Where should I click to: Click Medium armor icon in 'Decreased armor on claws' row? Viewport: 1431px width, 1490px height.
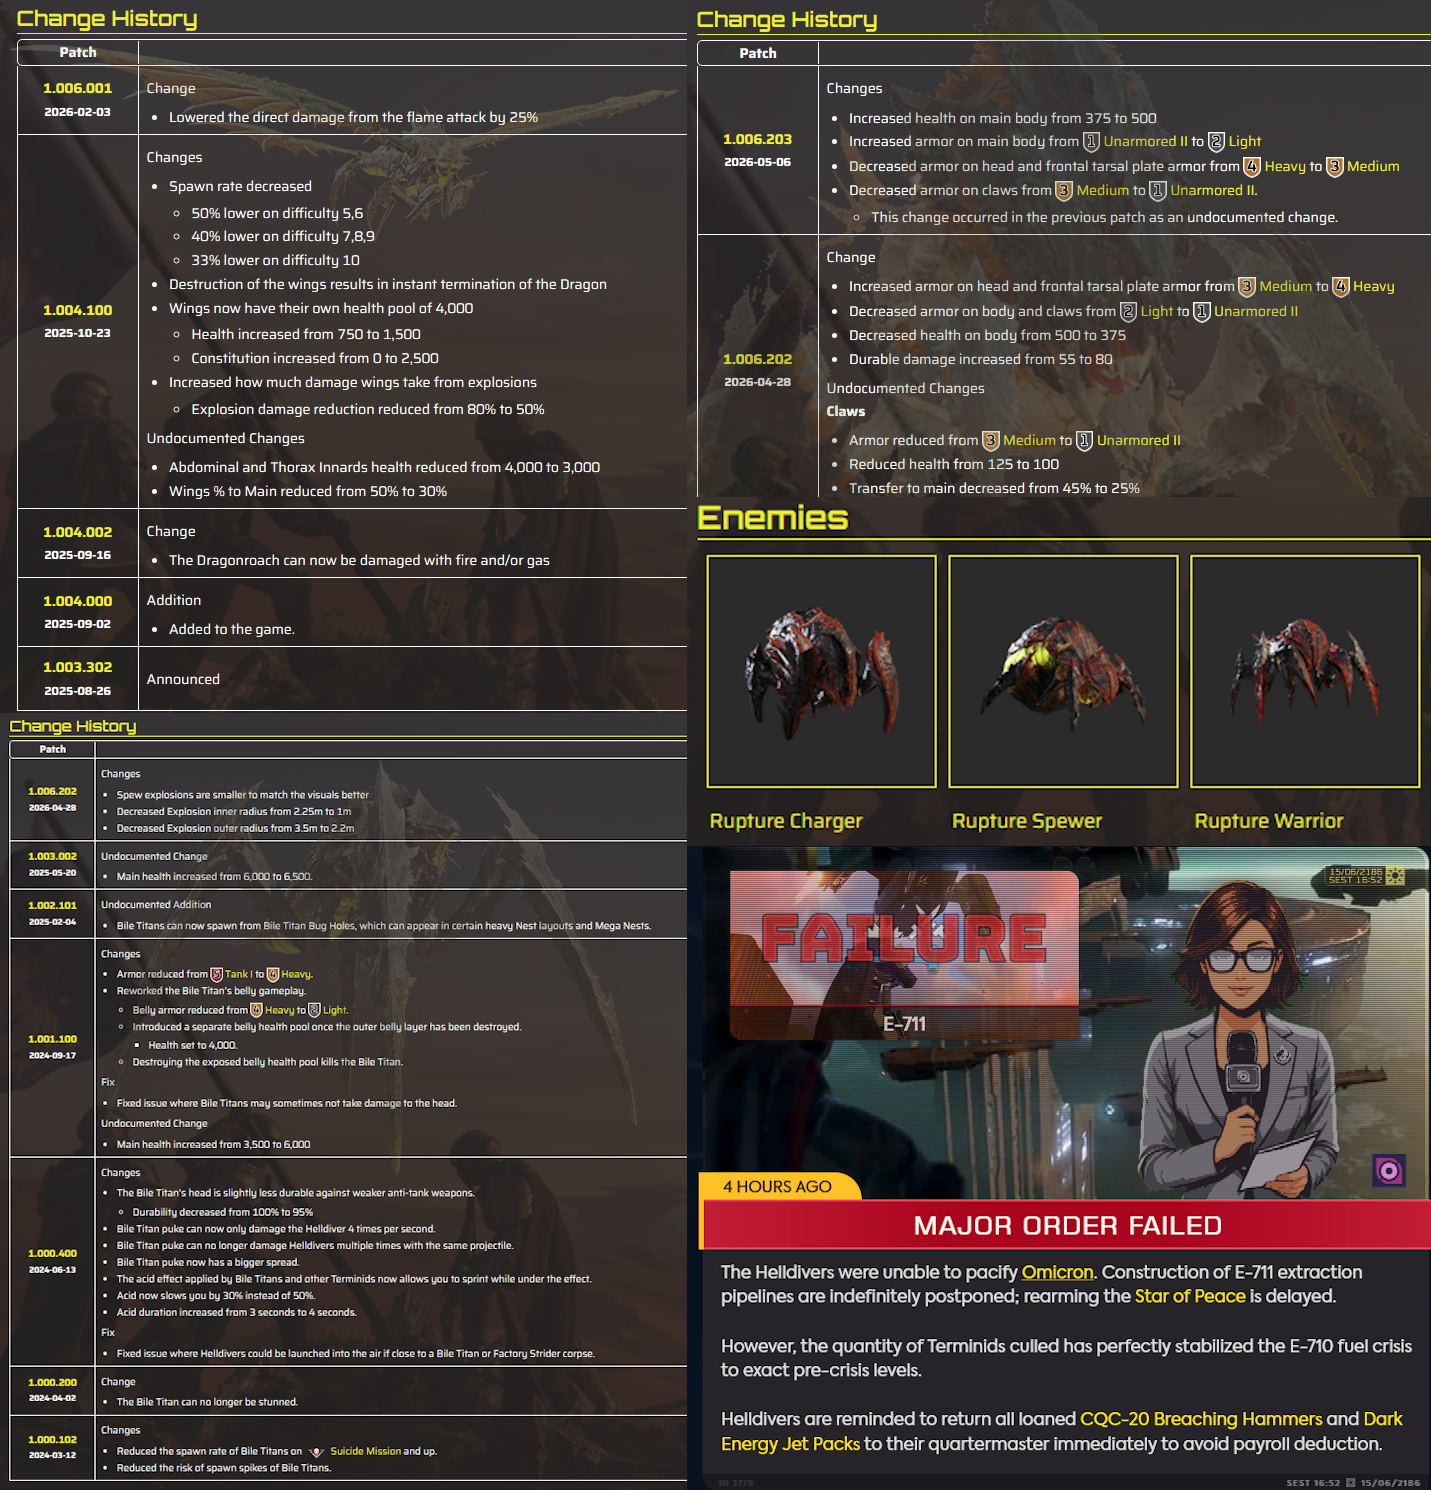click(x=1064, y=191)
